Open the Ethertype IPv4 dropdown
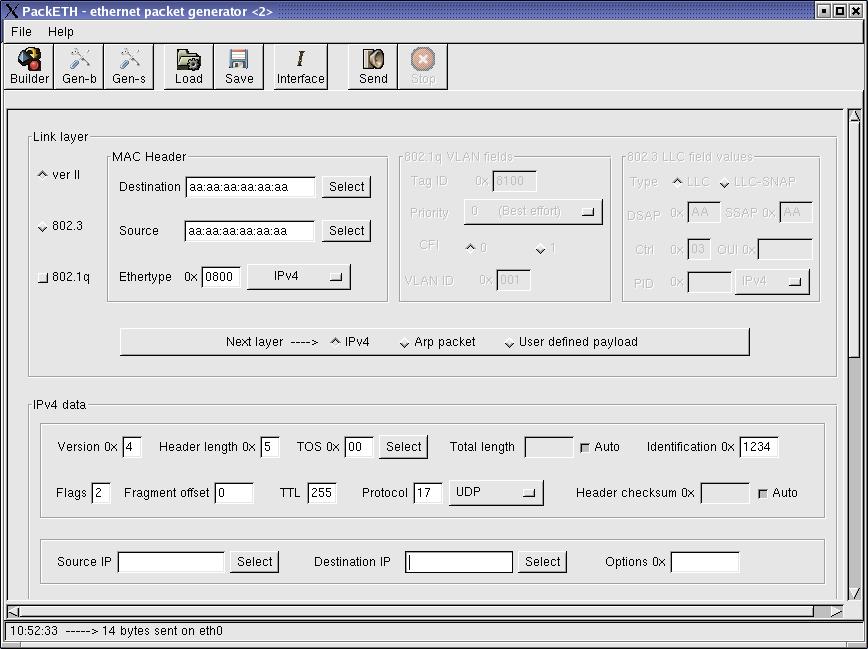Viewport: 868px width, 649px height. [298, 277]
